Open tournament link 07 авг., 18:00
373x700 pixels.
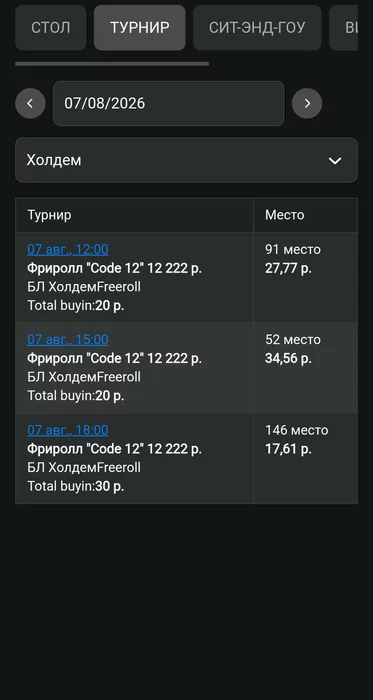coord(68,430)
